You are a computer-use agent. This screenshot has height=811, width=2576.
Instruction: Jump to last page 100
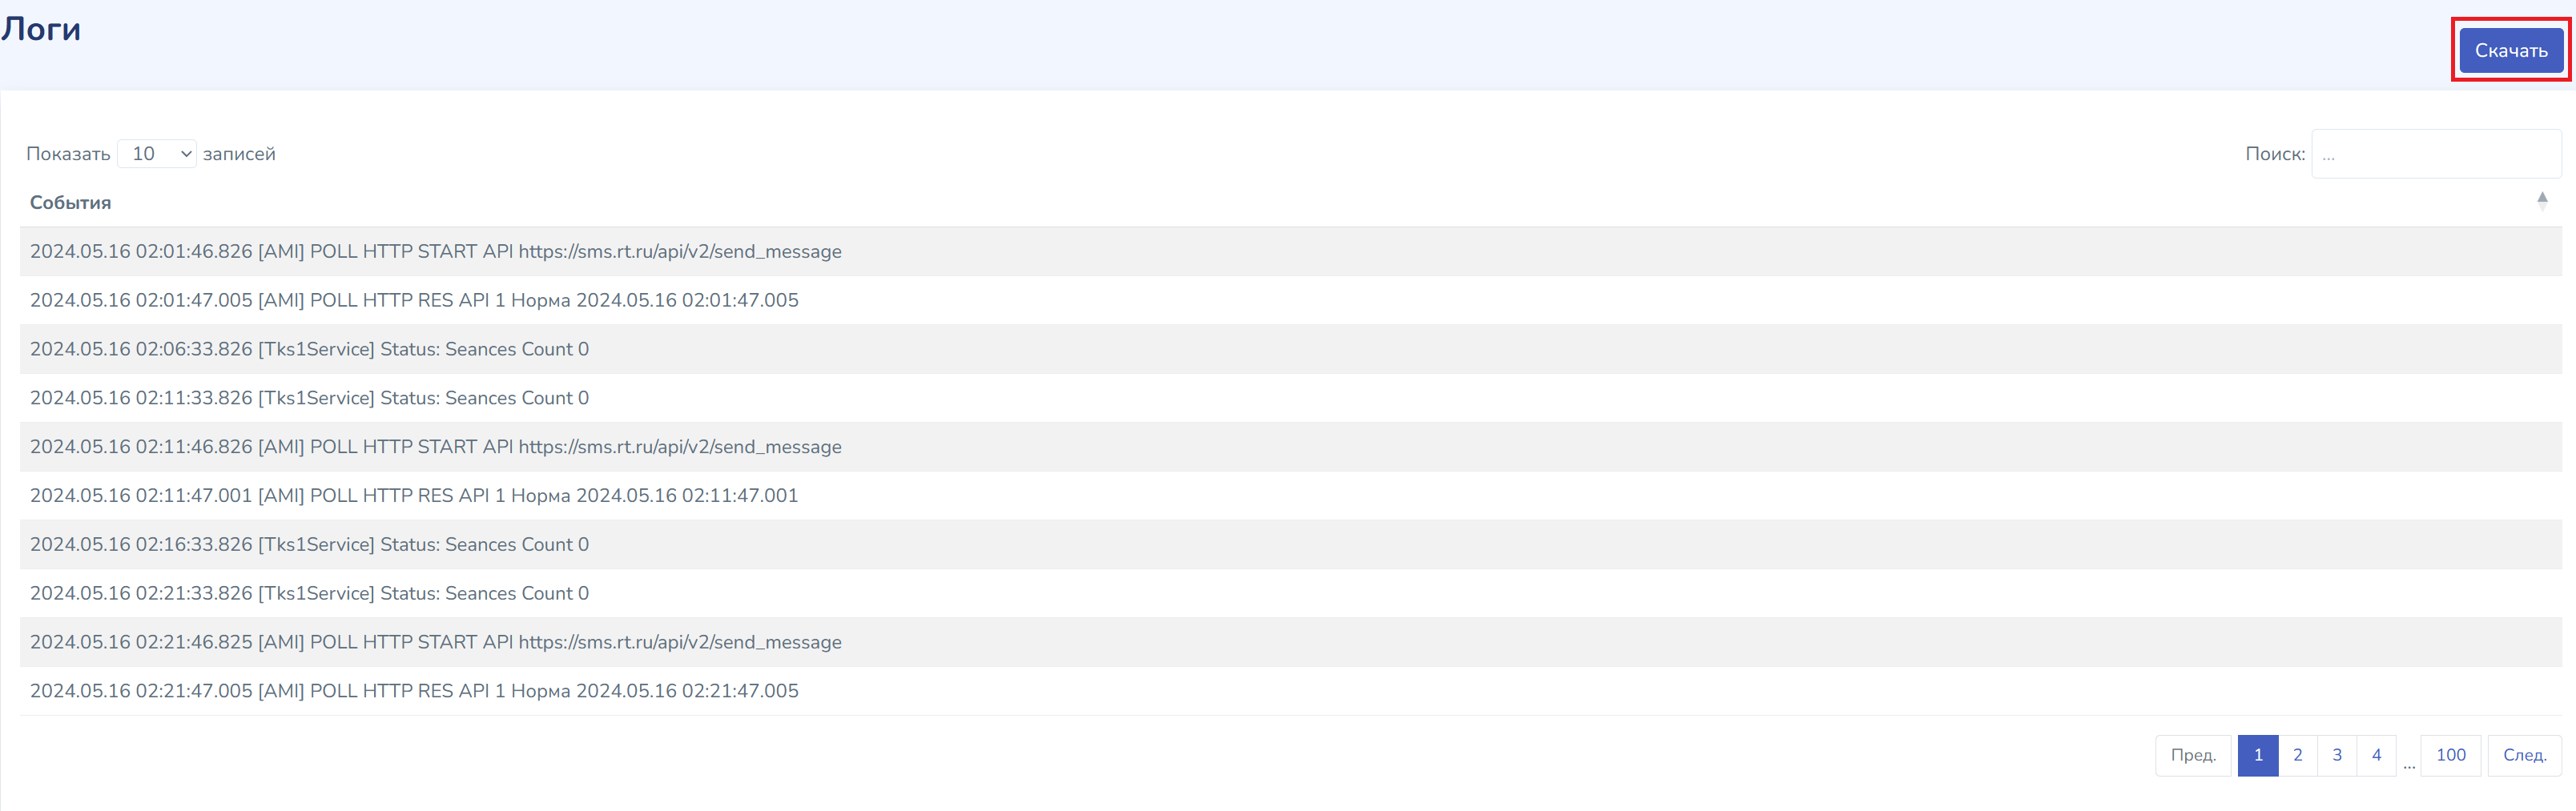(x=2450, y=755)
